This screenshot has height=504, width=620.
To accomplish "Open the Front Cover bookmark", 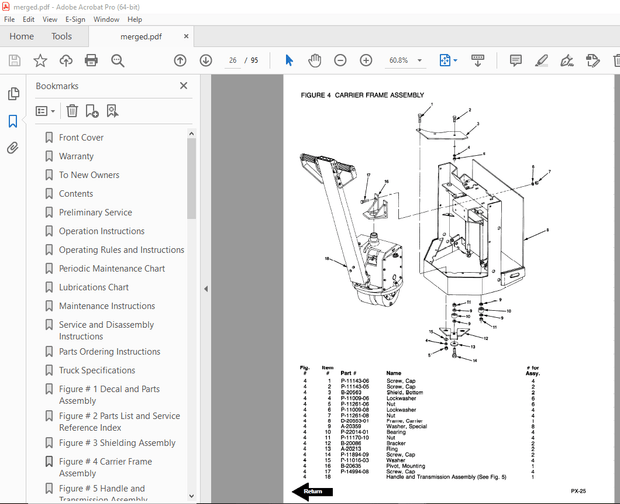I will click(x=81, y=138).
